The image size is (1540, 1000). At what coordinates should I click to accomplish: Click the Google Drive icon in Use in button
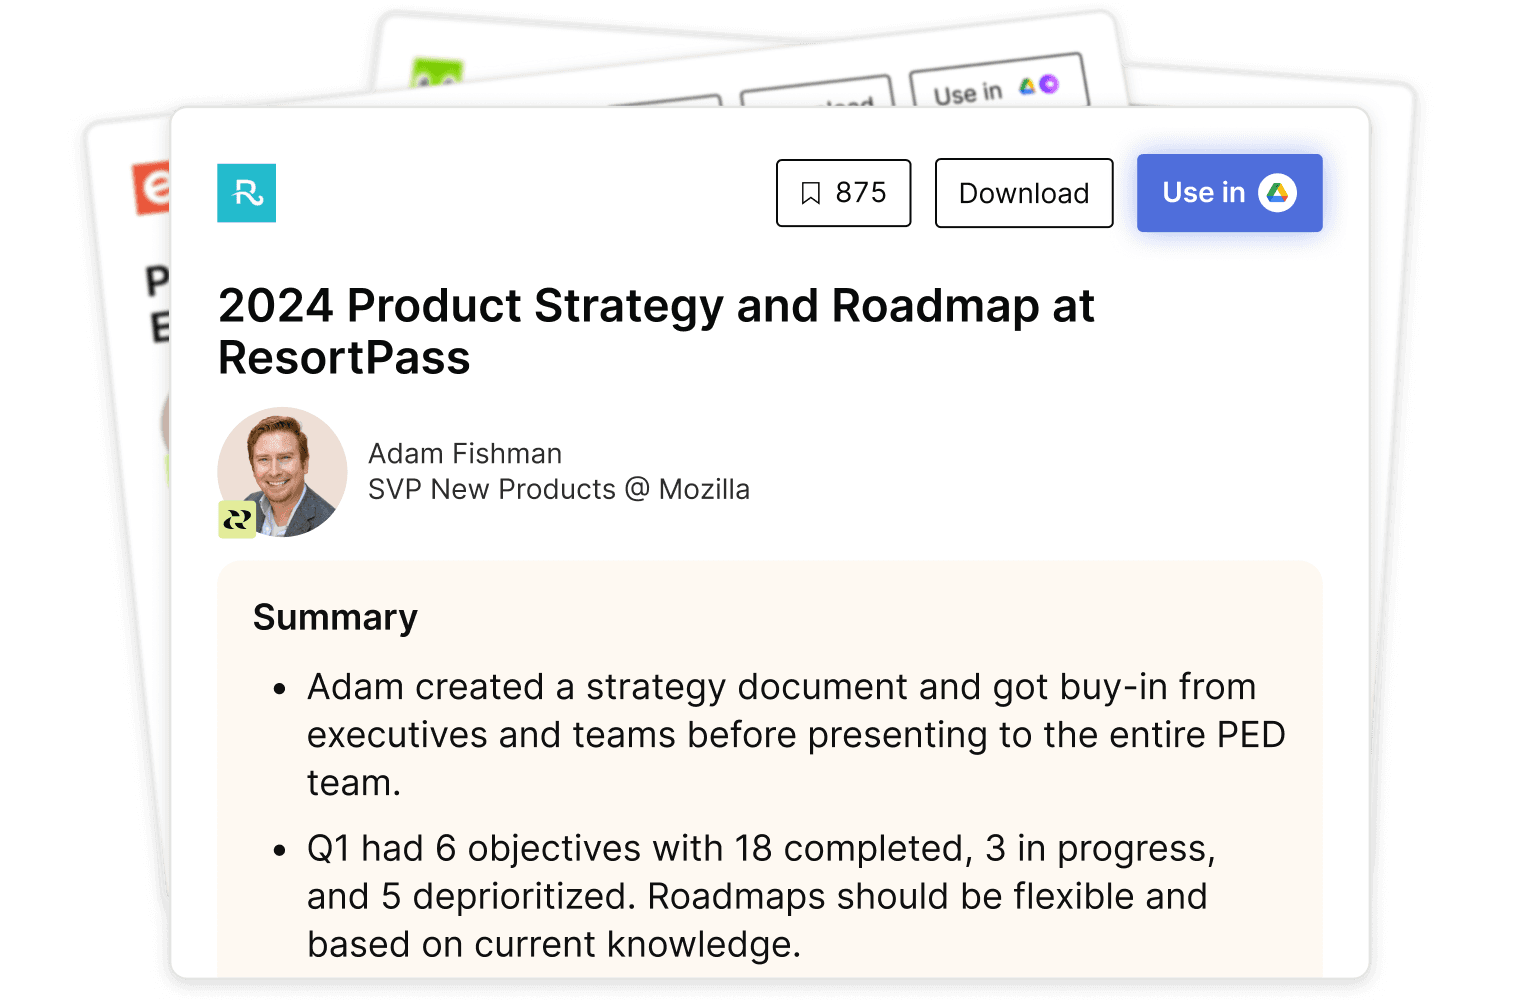point(1278,193)
